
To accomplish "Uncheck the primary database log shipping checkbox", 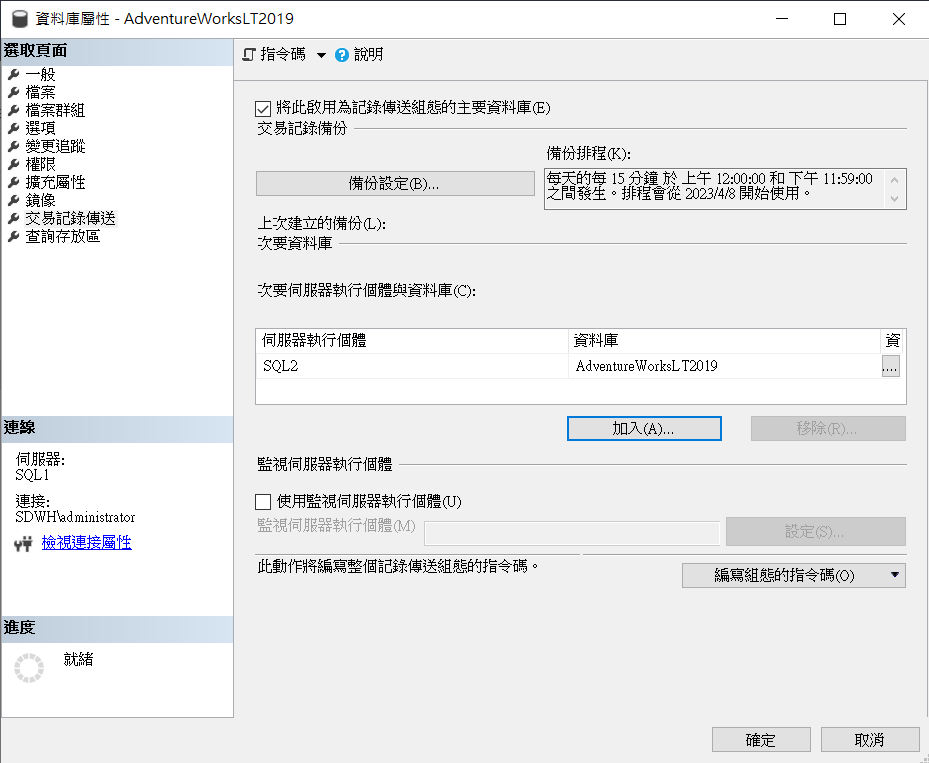I will tap(264, 108).
